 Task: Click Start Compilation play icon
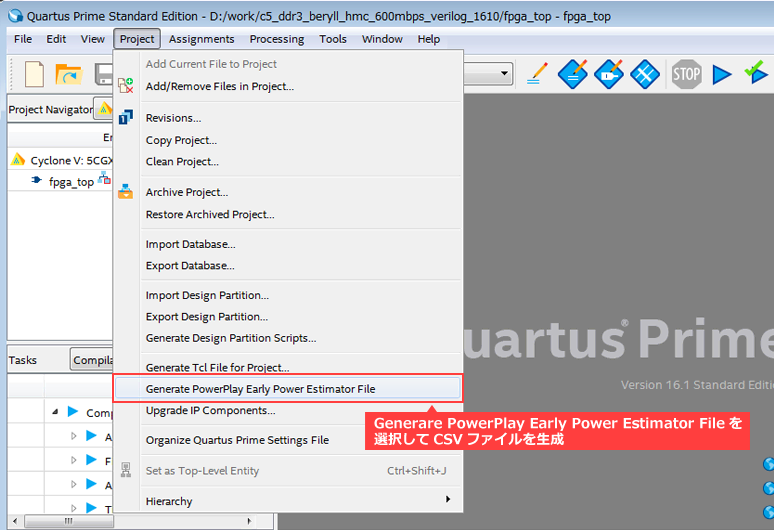(722, 75)
